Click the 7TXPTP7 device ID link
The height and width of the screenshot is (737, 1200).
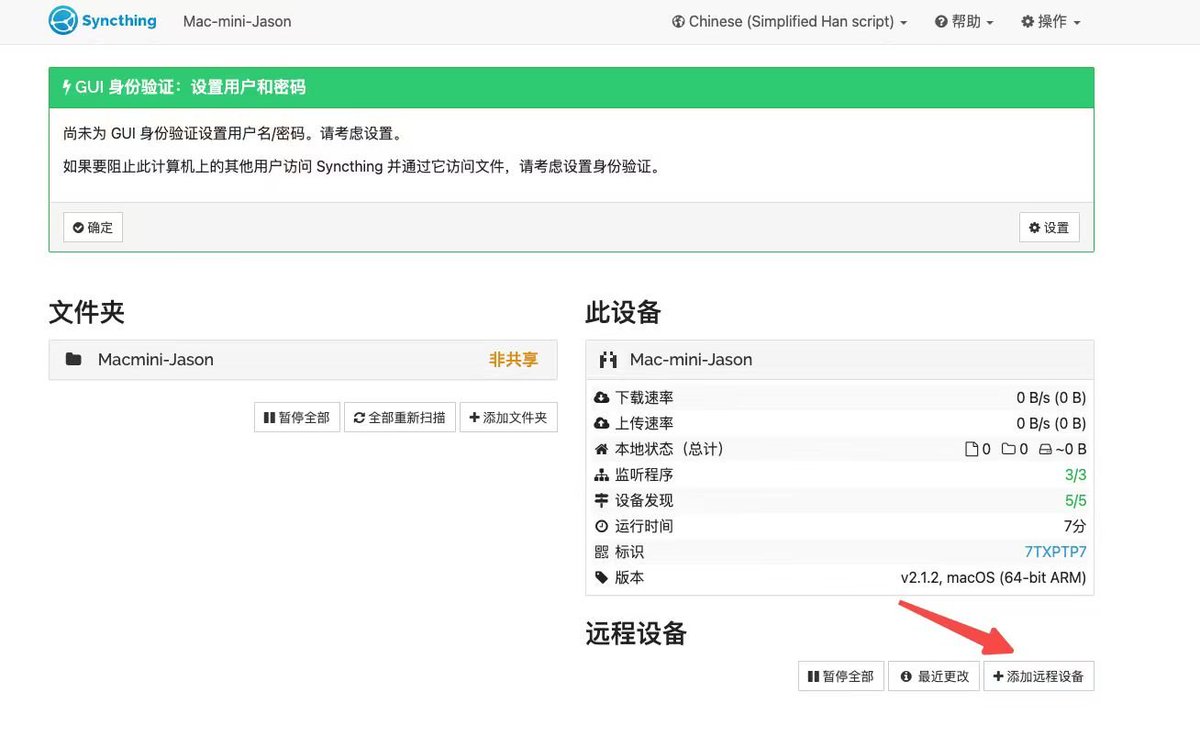1055,552
